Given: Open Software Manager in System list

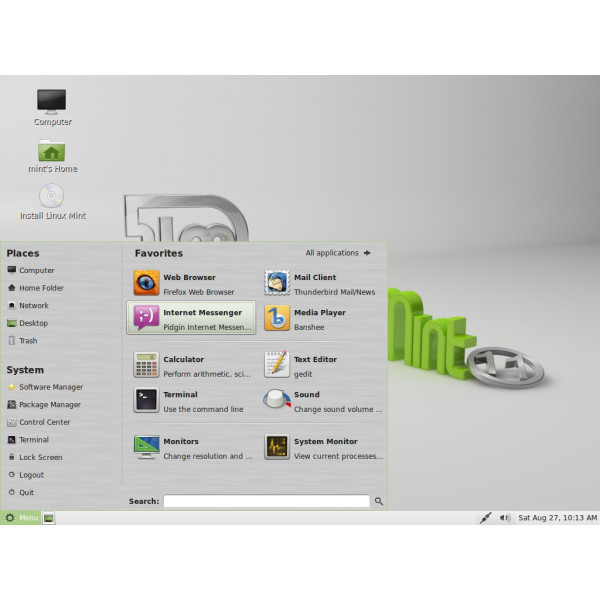Looking at the screenshot, I should point(50,387).
